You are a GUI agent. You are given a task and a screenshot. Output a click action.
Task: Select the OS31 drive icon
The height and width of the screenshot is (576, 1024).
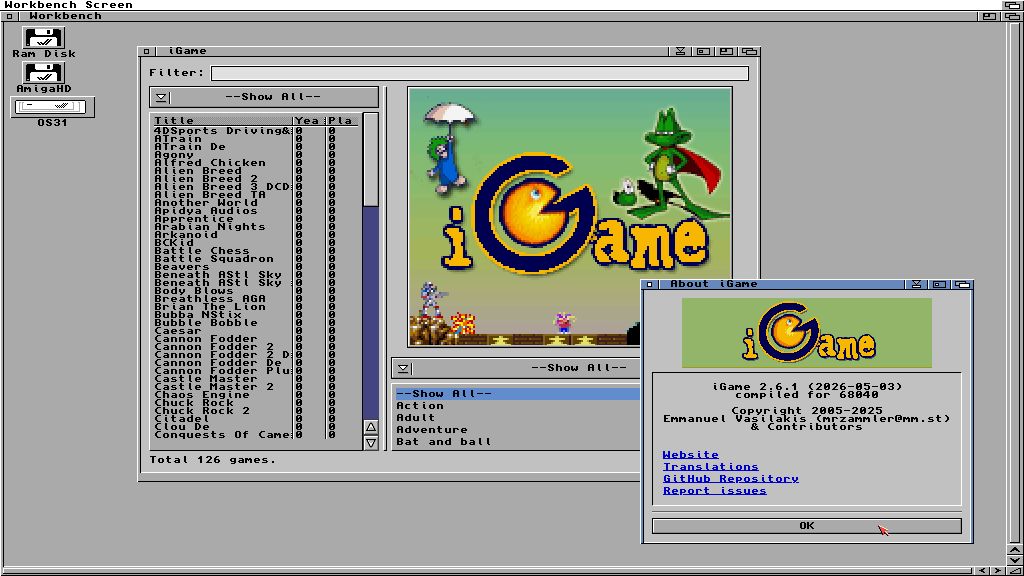coord(52,106)
